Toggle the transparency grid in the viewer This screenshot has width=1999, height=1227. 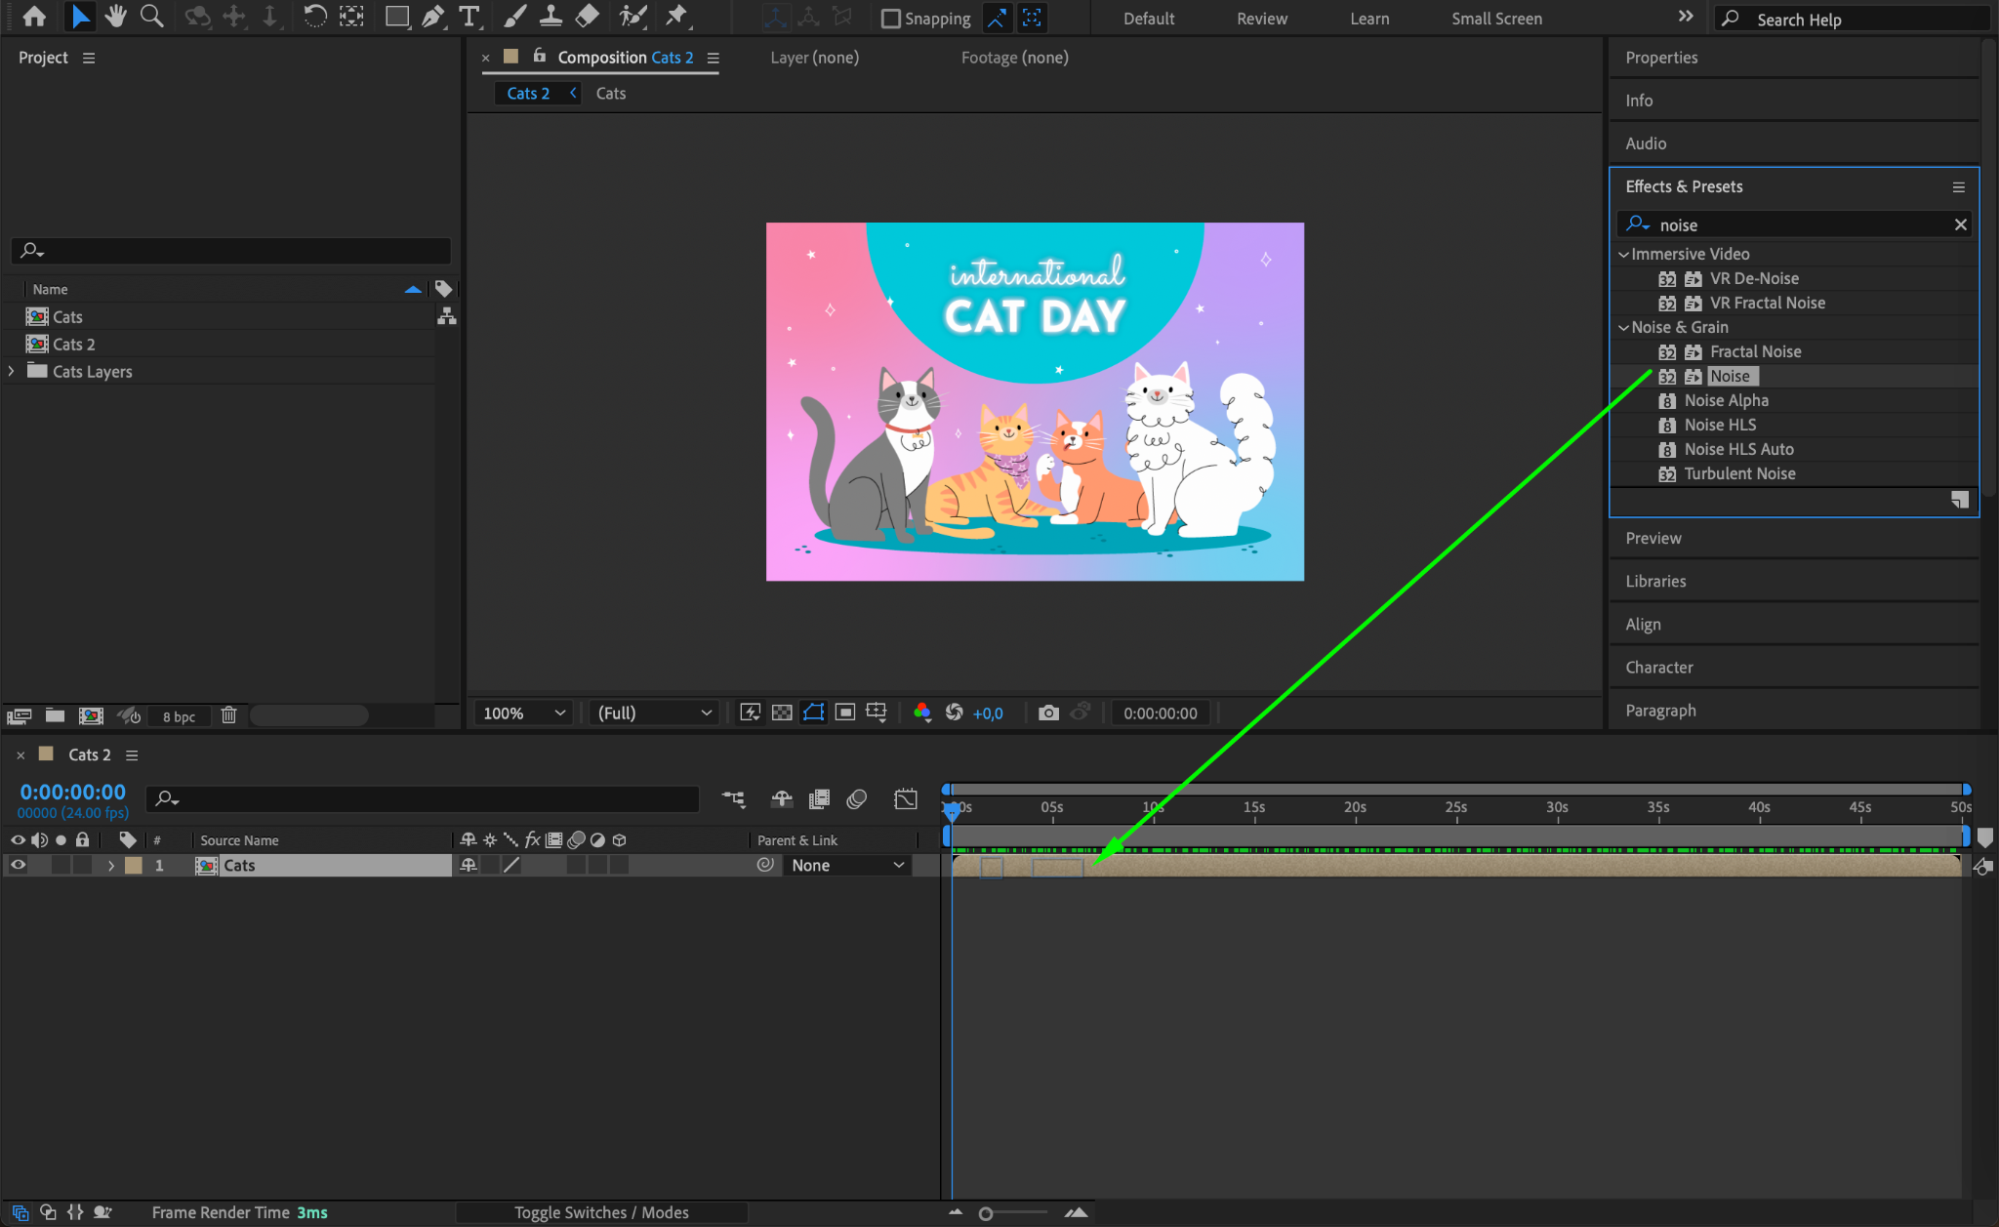pyautogui.click(x=782, y=713)
